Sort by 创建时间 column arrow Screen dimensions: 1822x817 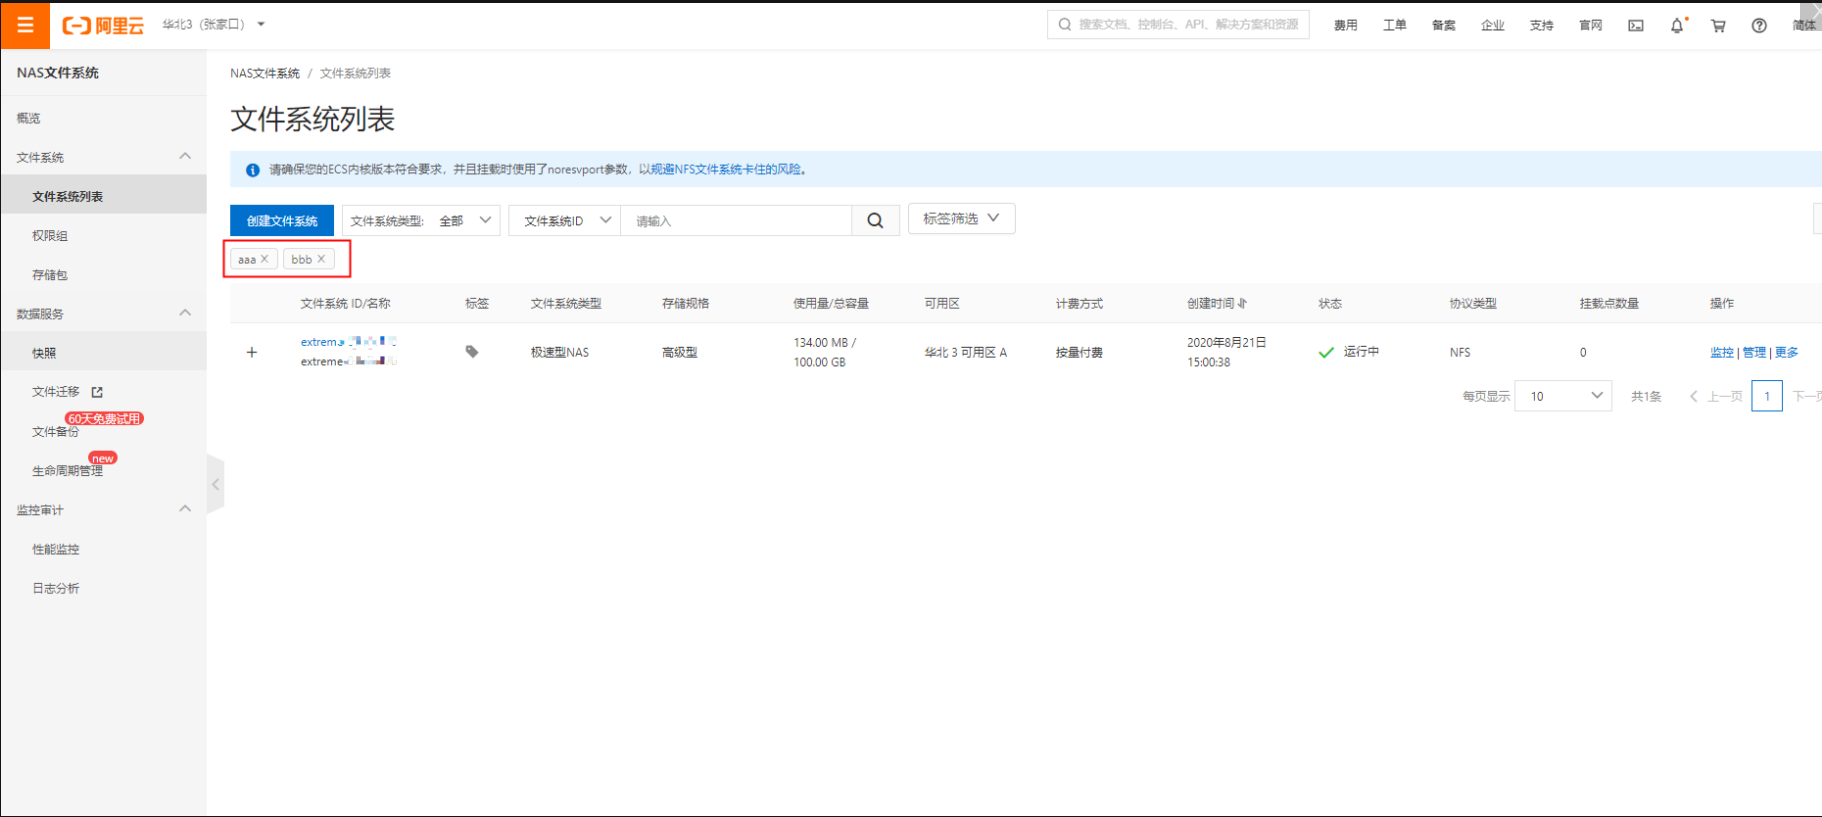click(1242, 303)
